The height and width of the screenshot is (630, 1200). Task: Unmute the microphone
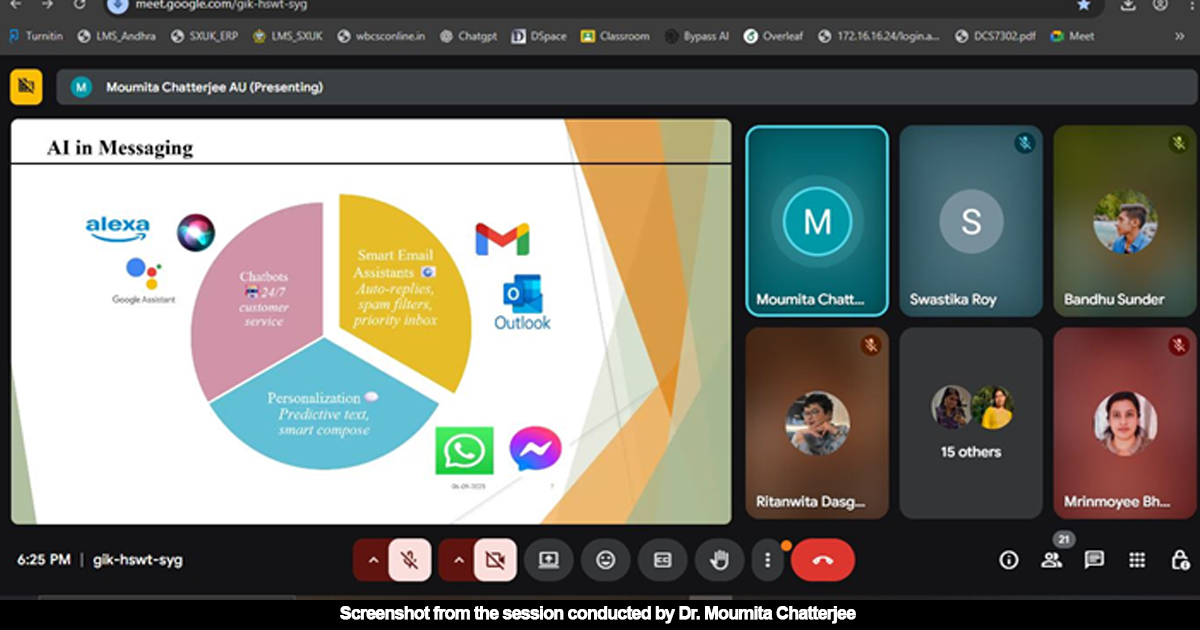click(x=410, y=560)
